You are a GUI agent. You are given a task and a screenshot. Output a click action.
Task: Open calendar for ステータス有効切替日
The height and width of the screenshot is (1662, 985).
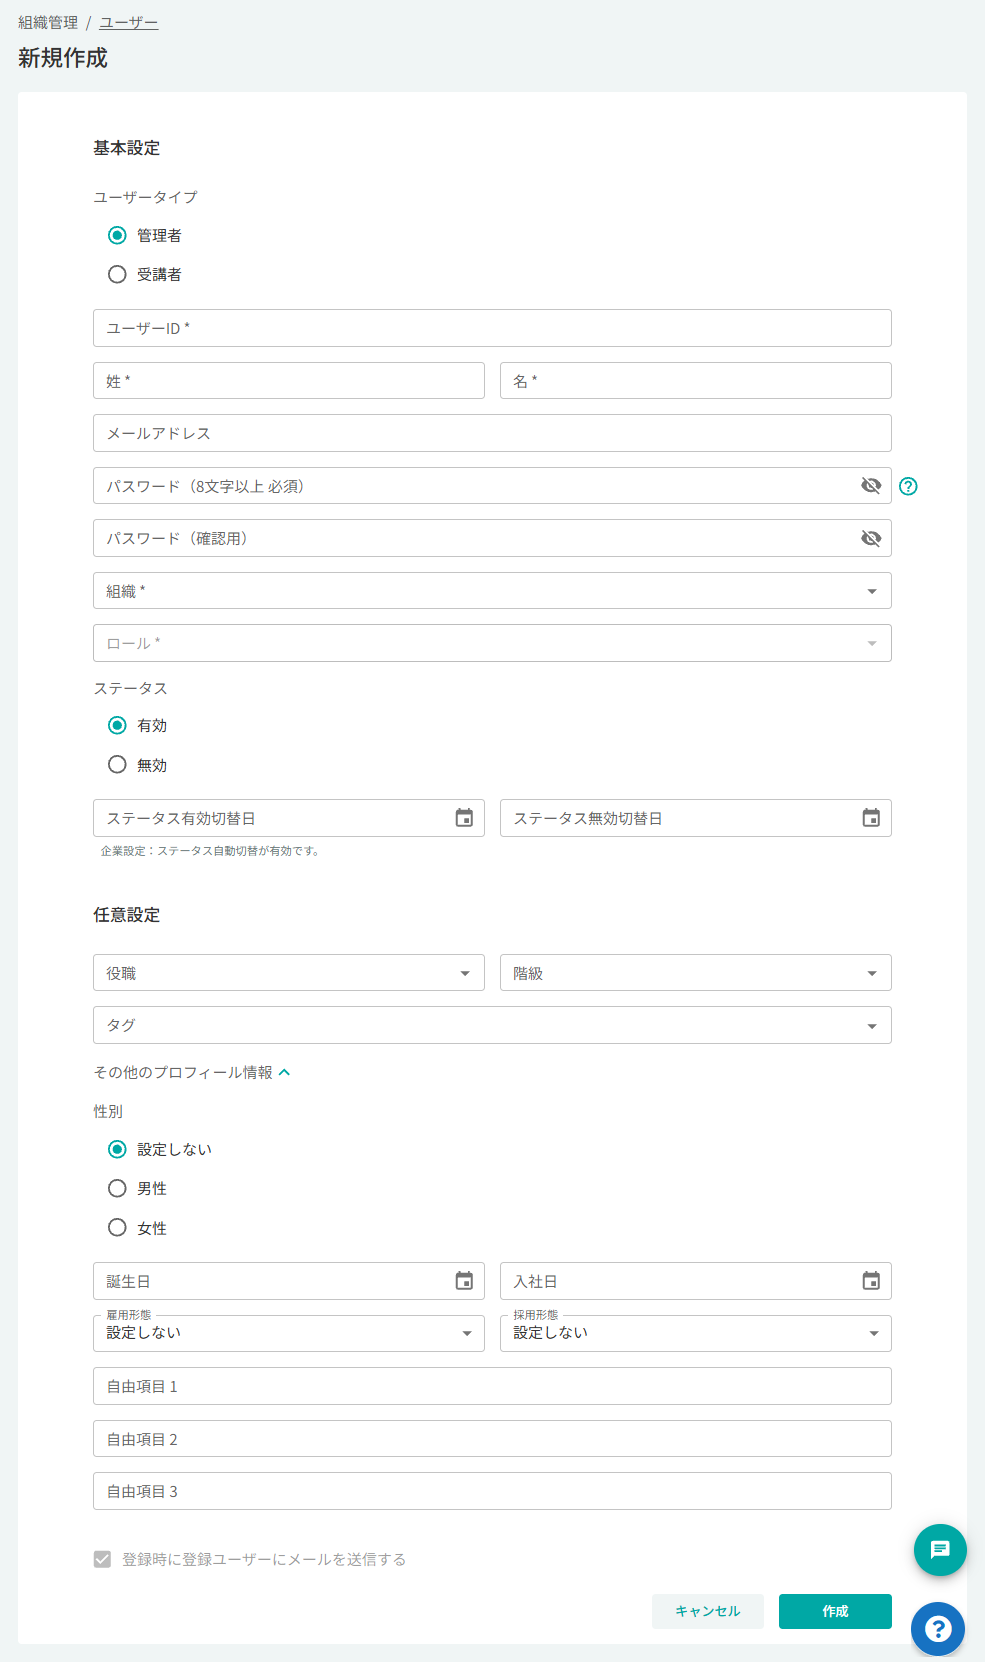coord(464,818)
